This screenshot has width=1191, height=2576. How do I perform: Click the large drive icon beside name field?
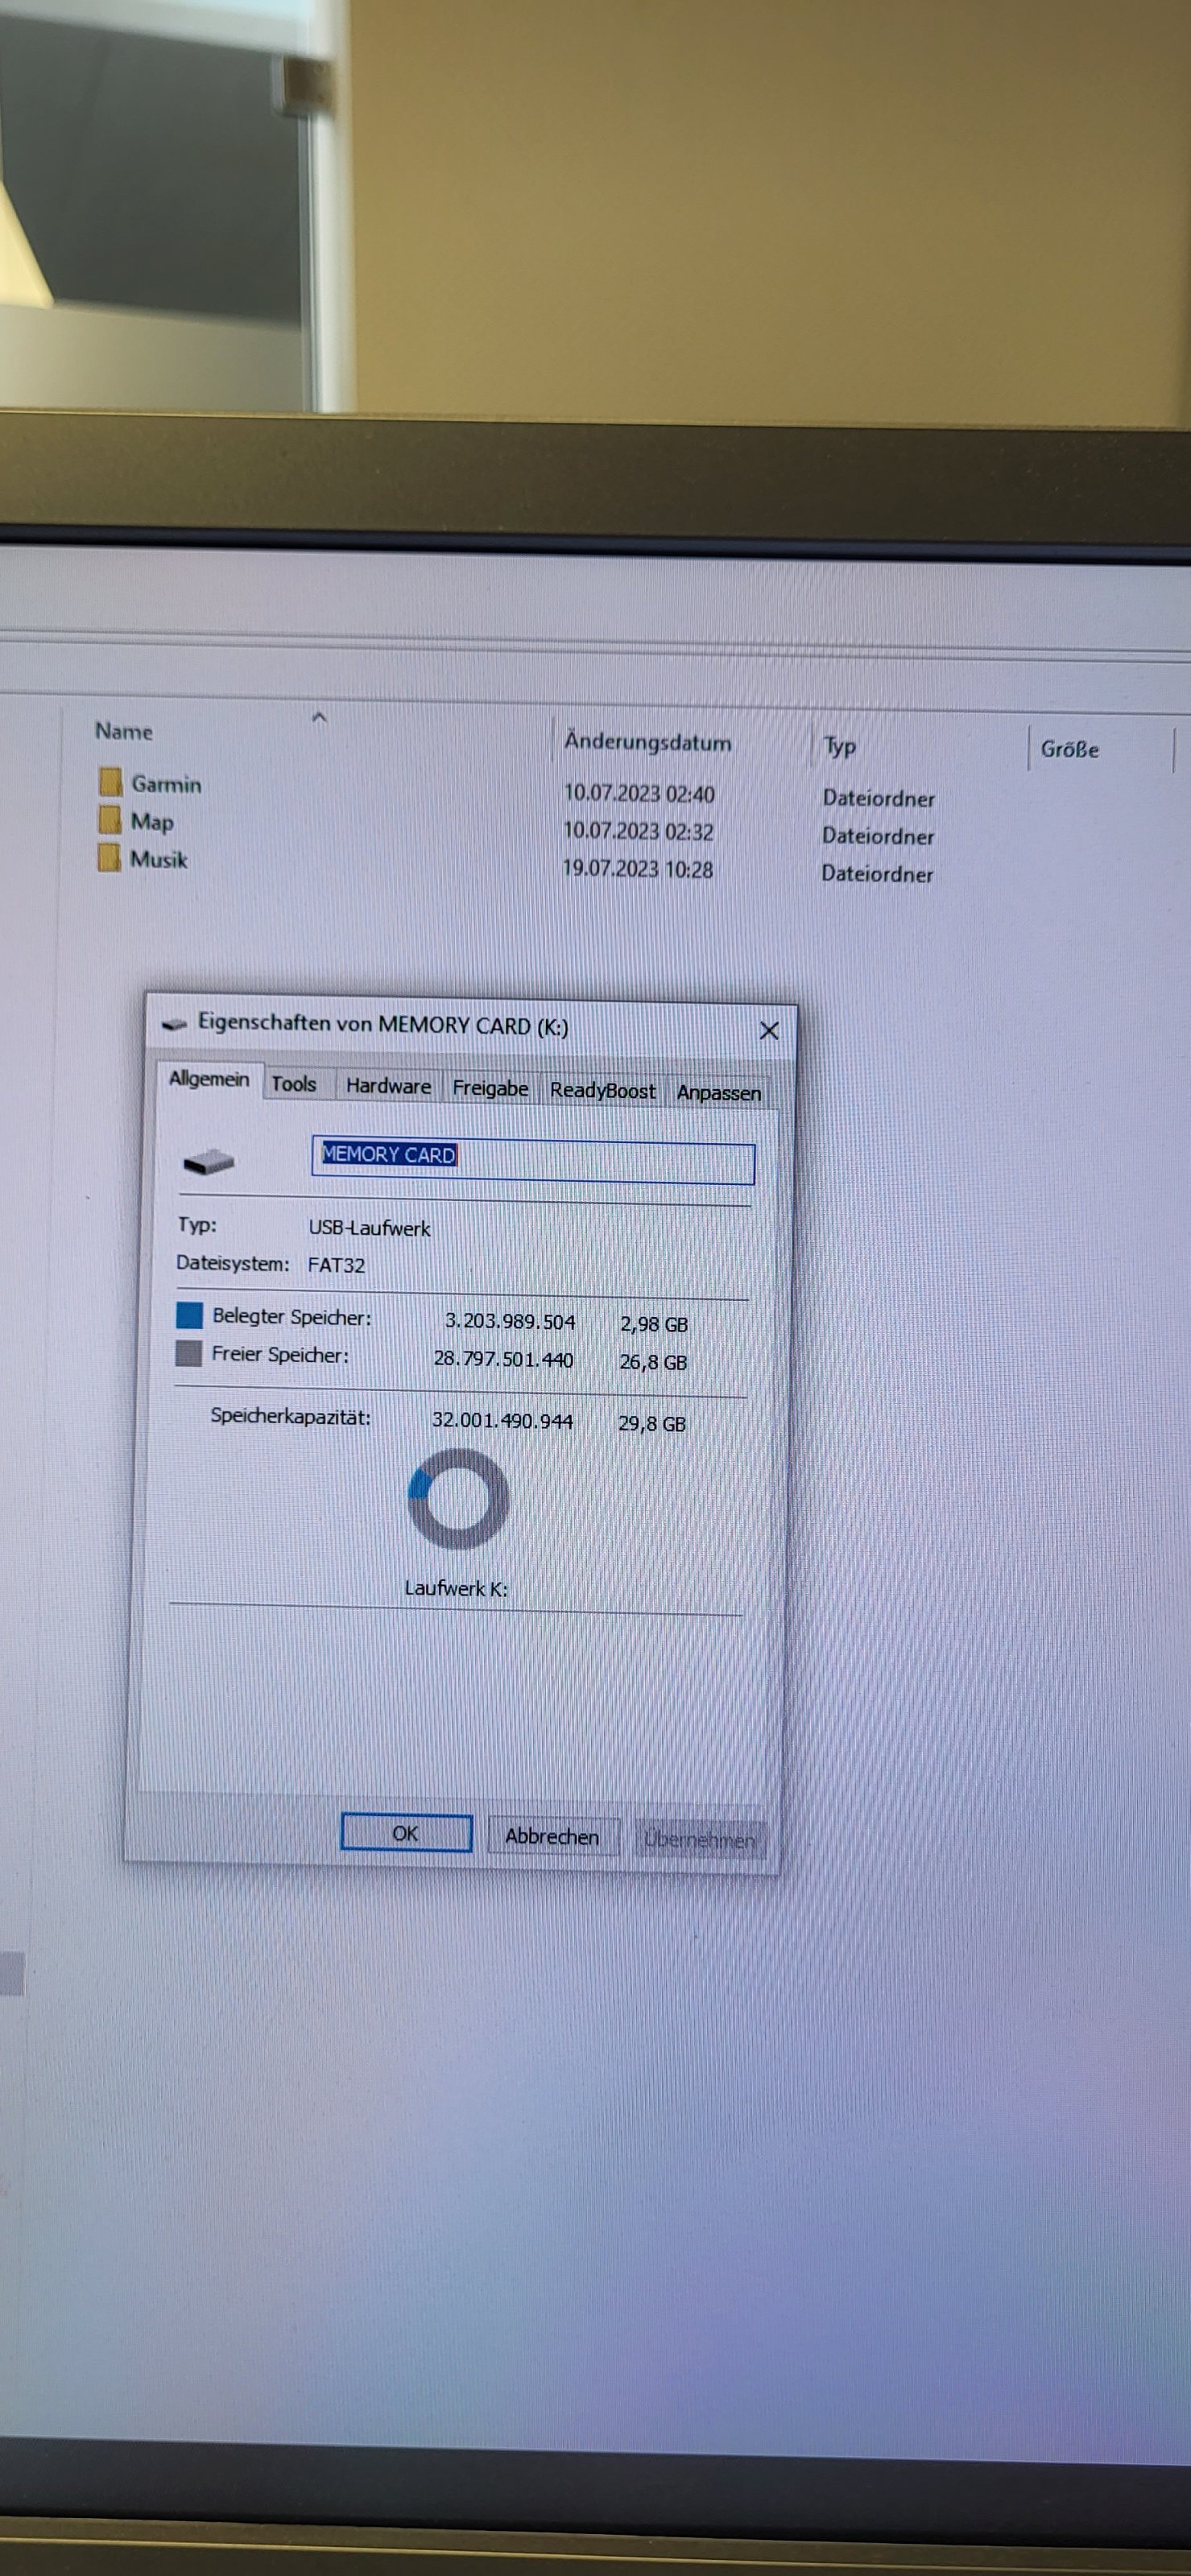(209, 1161)
